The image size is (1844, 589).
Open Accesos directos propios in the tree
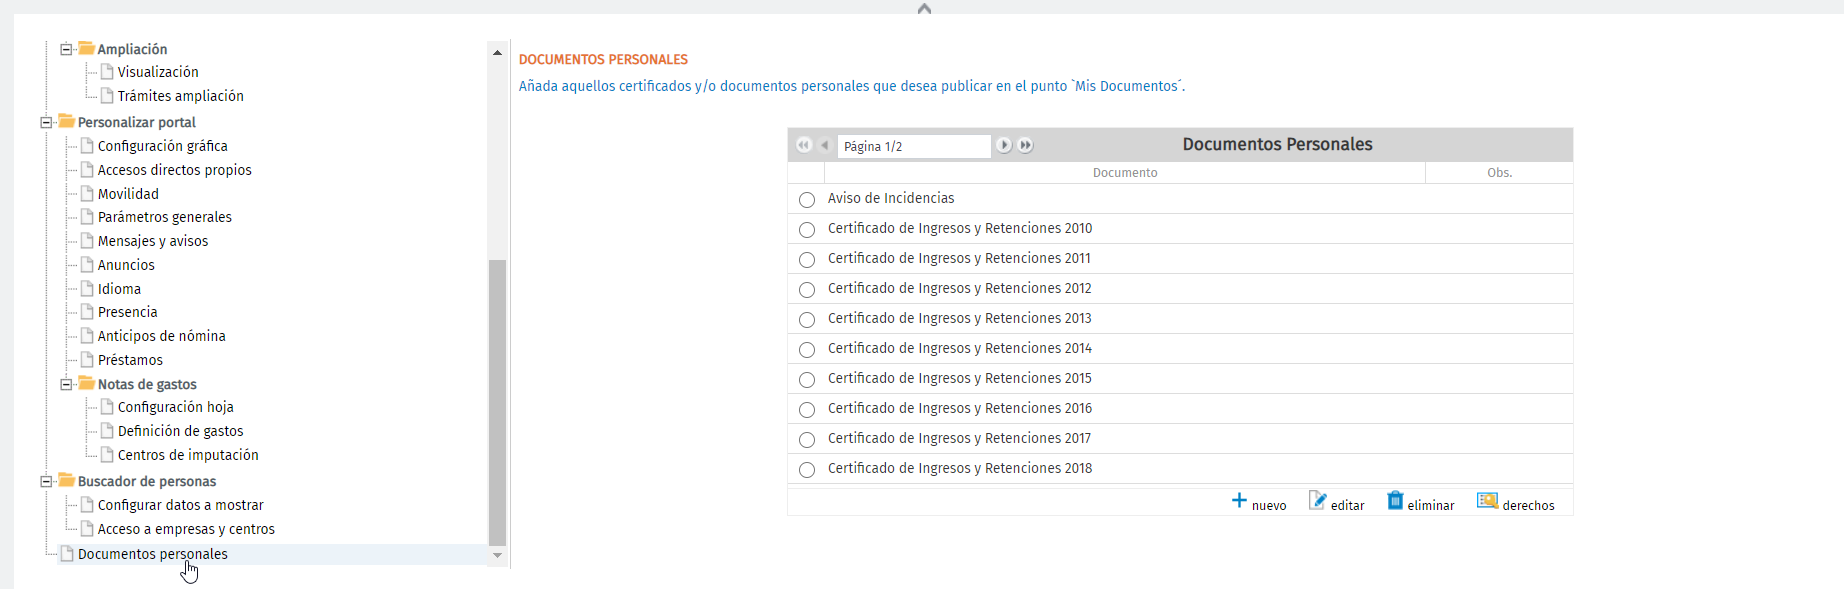[175, 170]
